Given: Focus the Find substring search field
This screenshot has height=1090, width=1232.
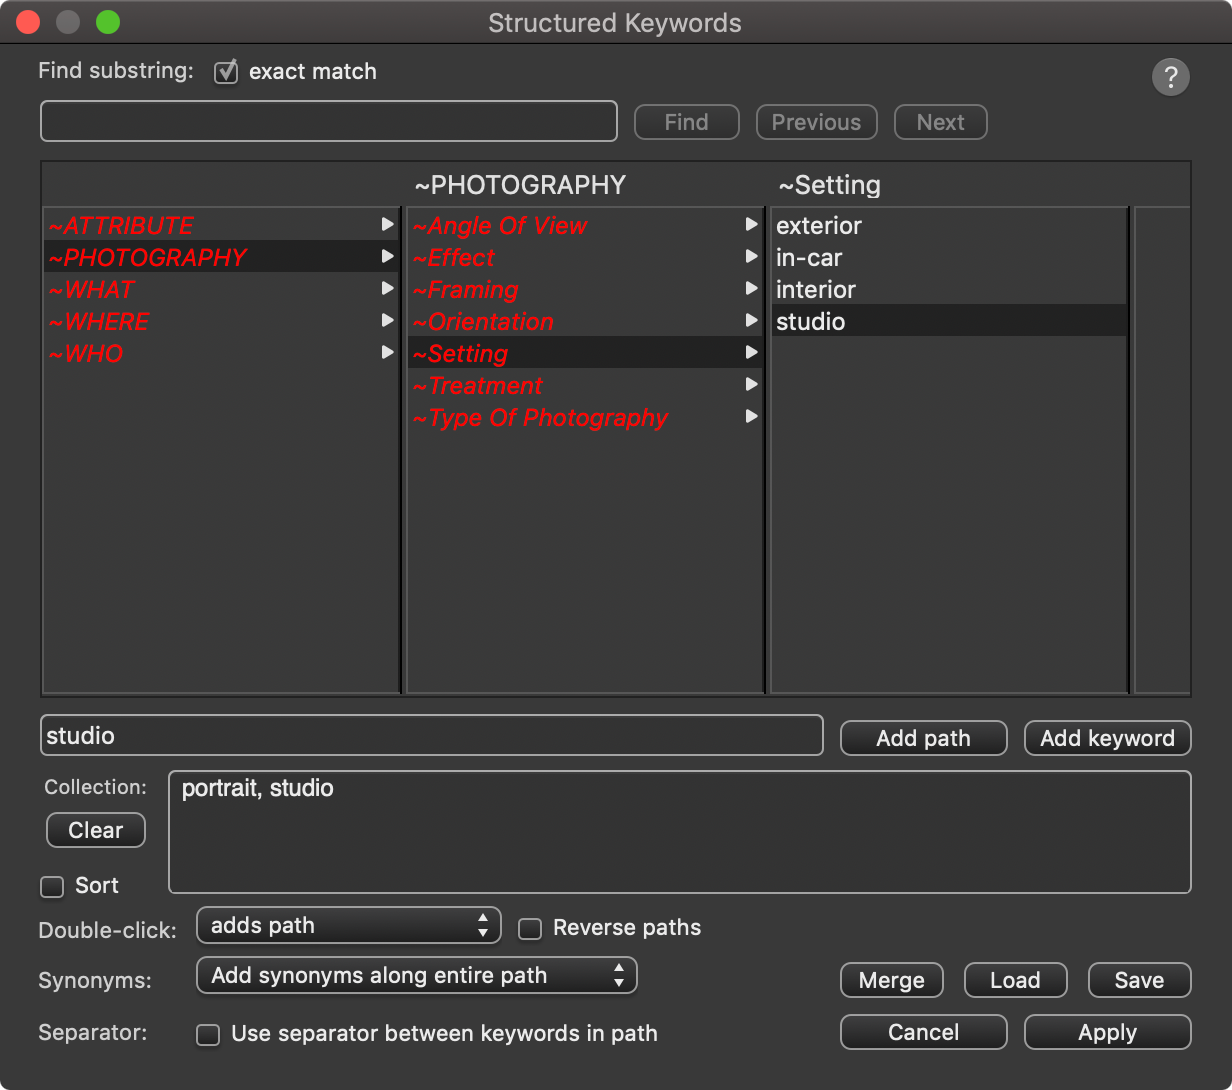Looking at the screenshot, I should (329, 121).
